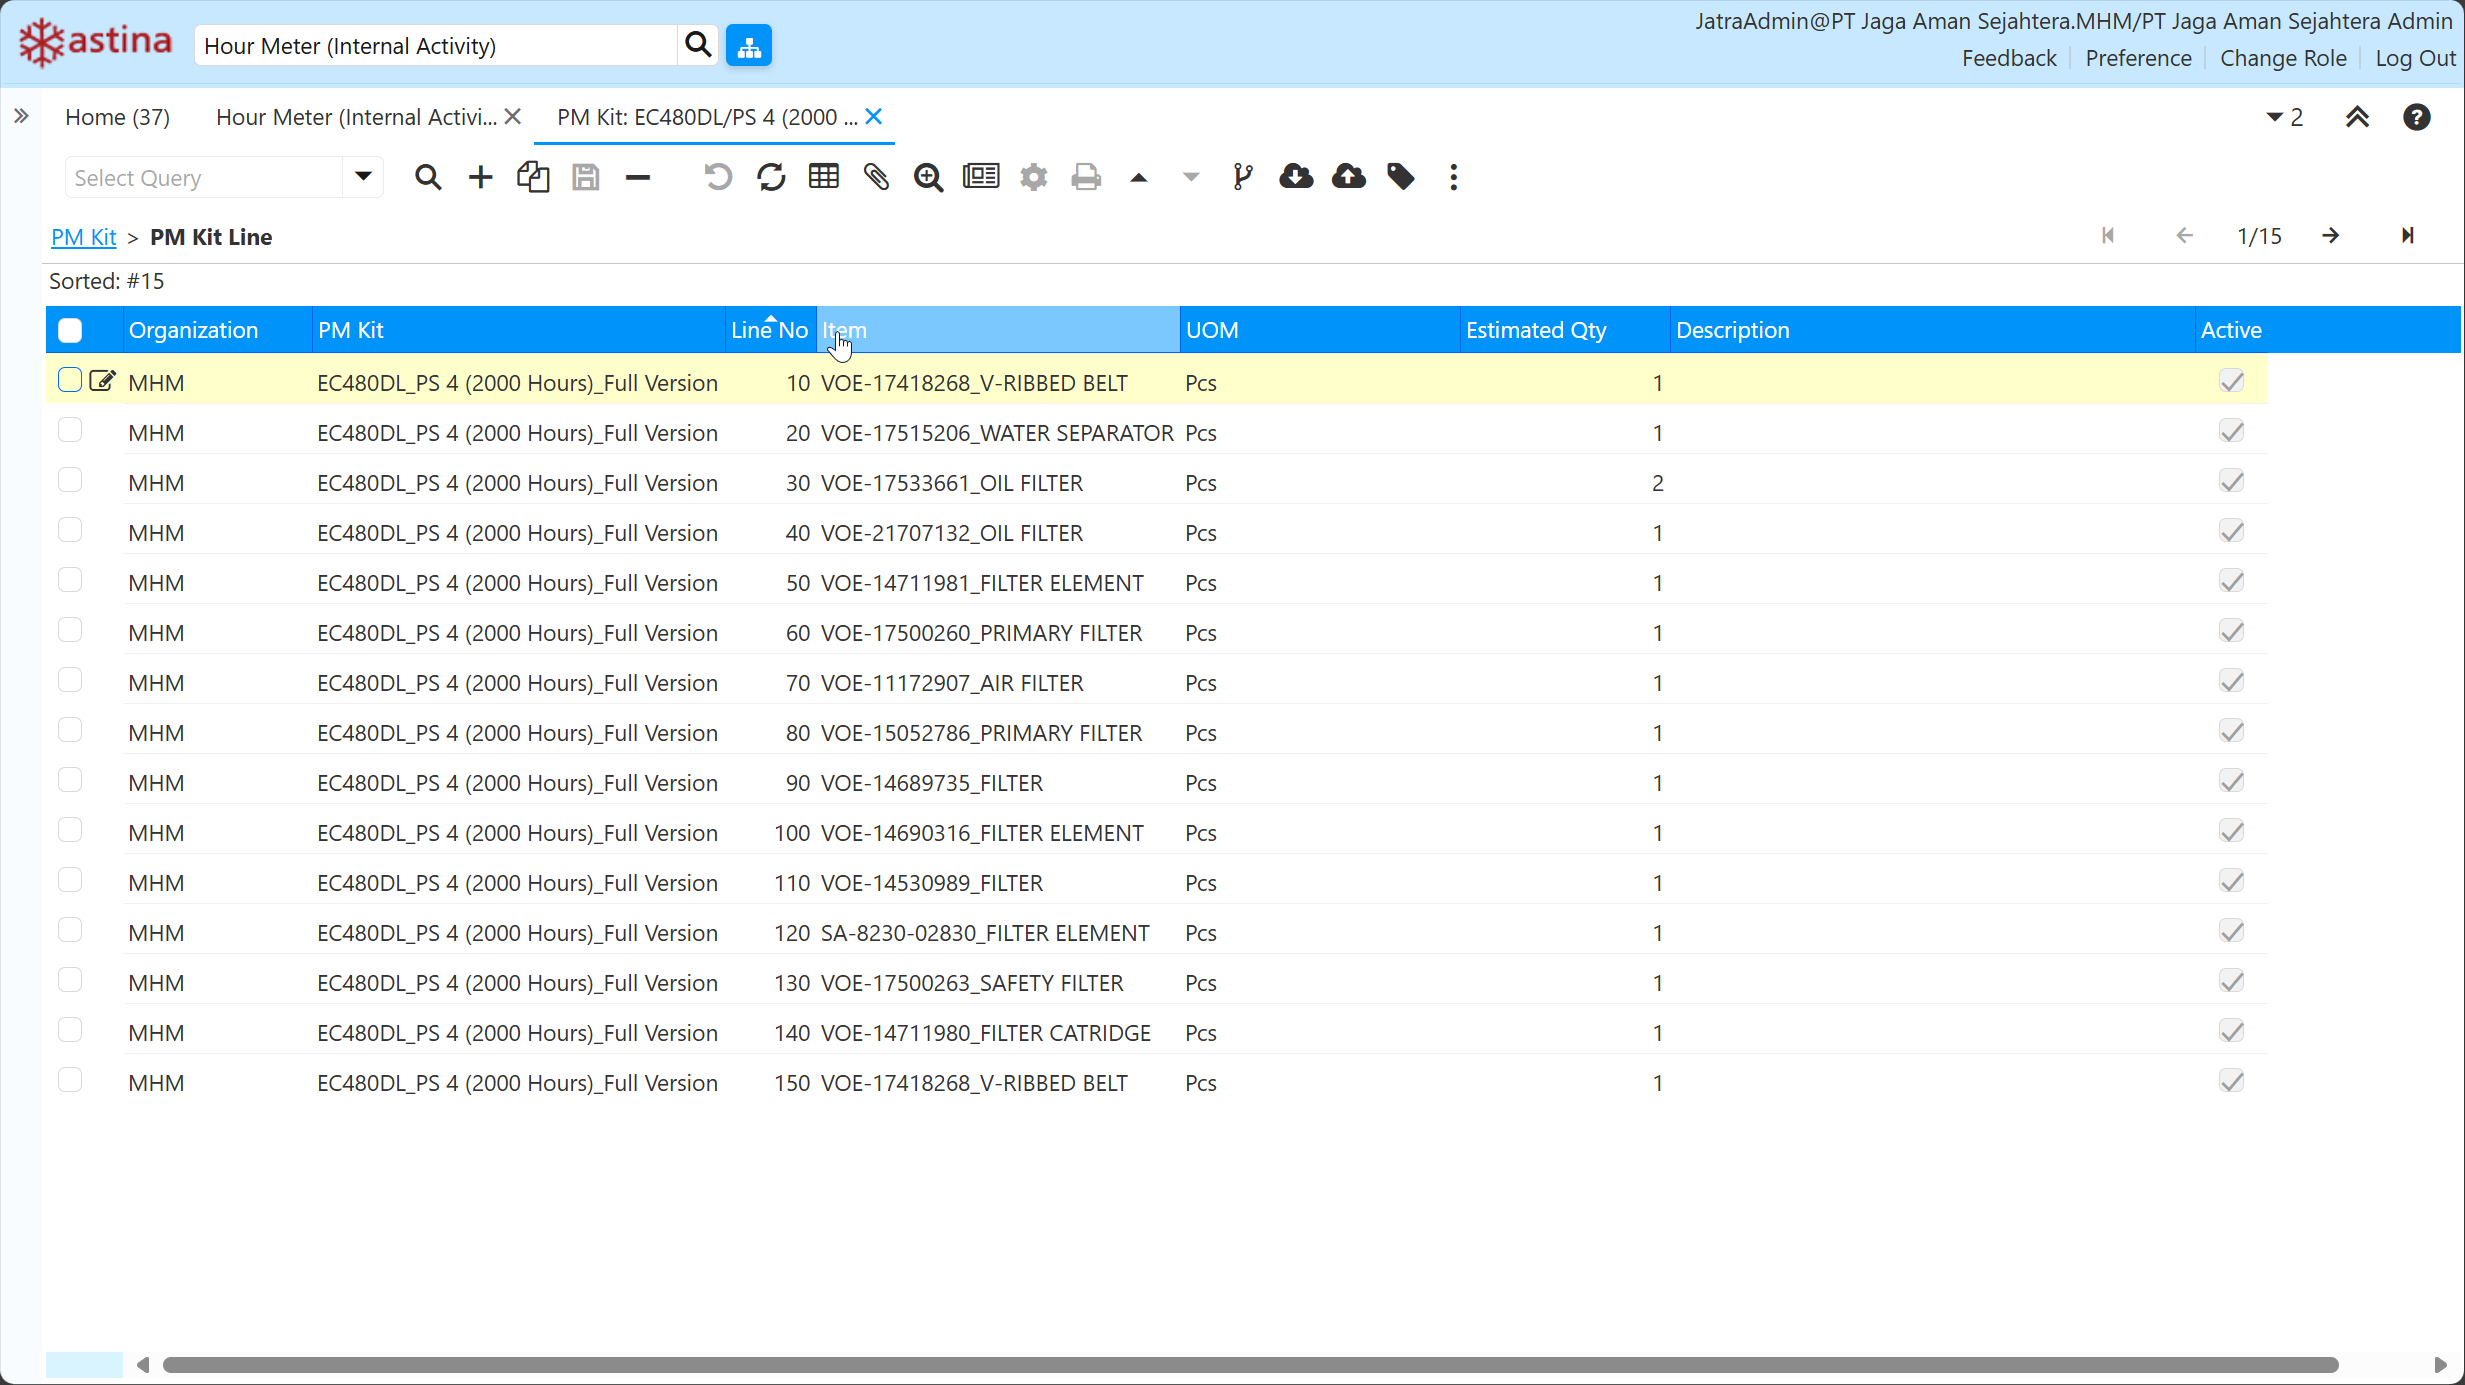The height and width of the screenshot is (1385, 2465).
Task: Click the Zoom Across magnifier icon
Action: tap(928, 177)
